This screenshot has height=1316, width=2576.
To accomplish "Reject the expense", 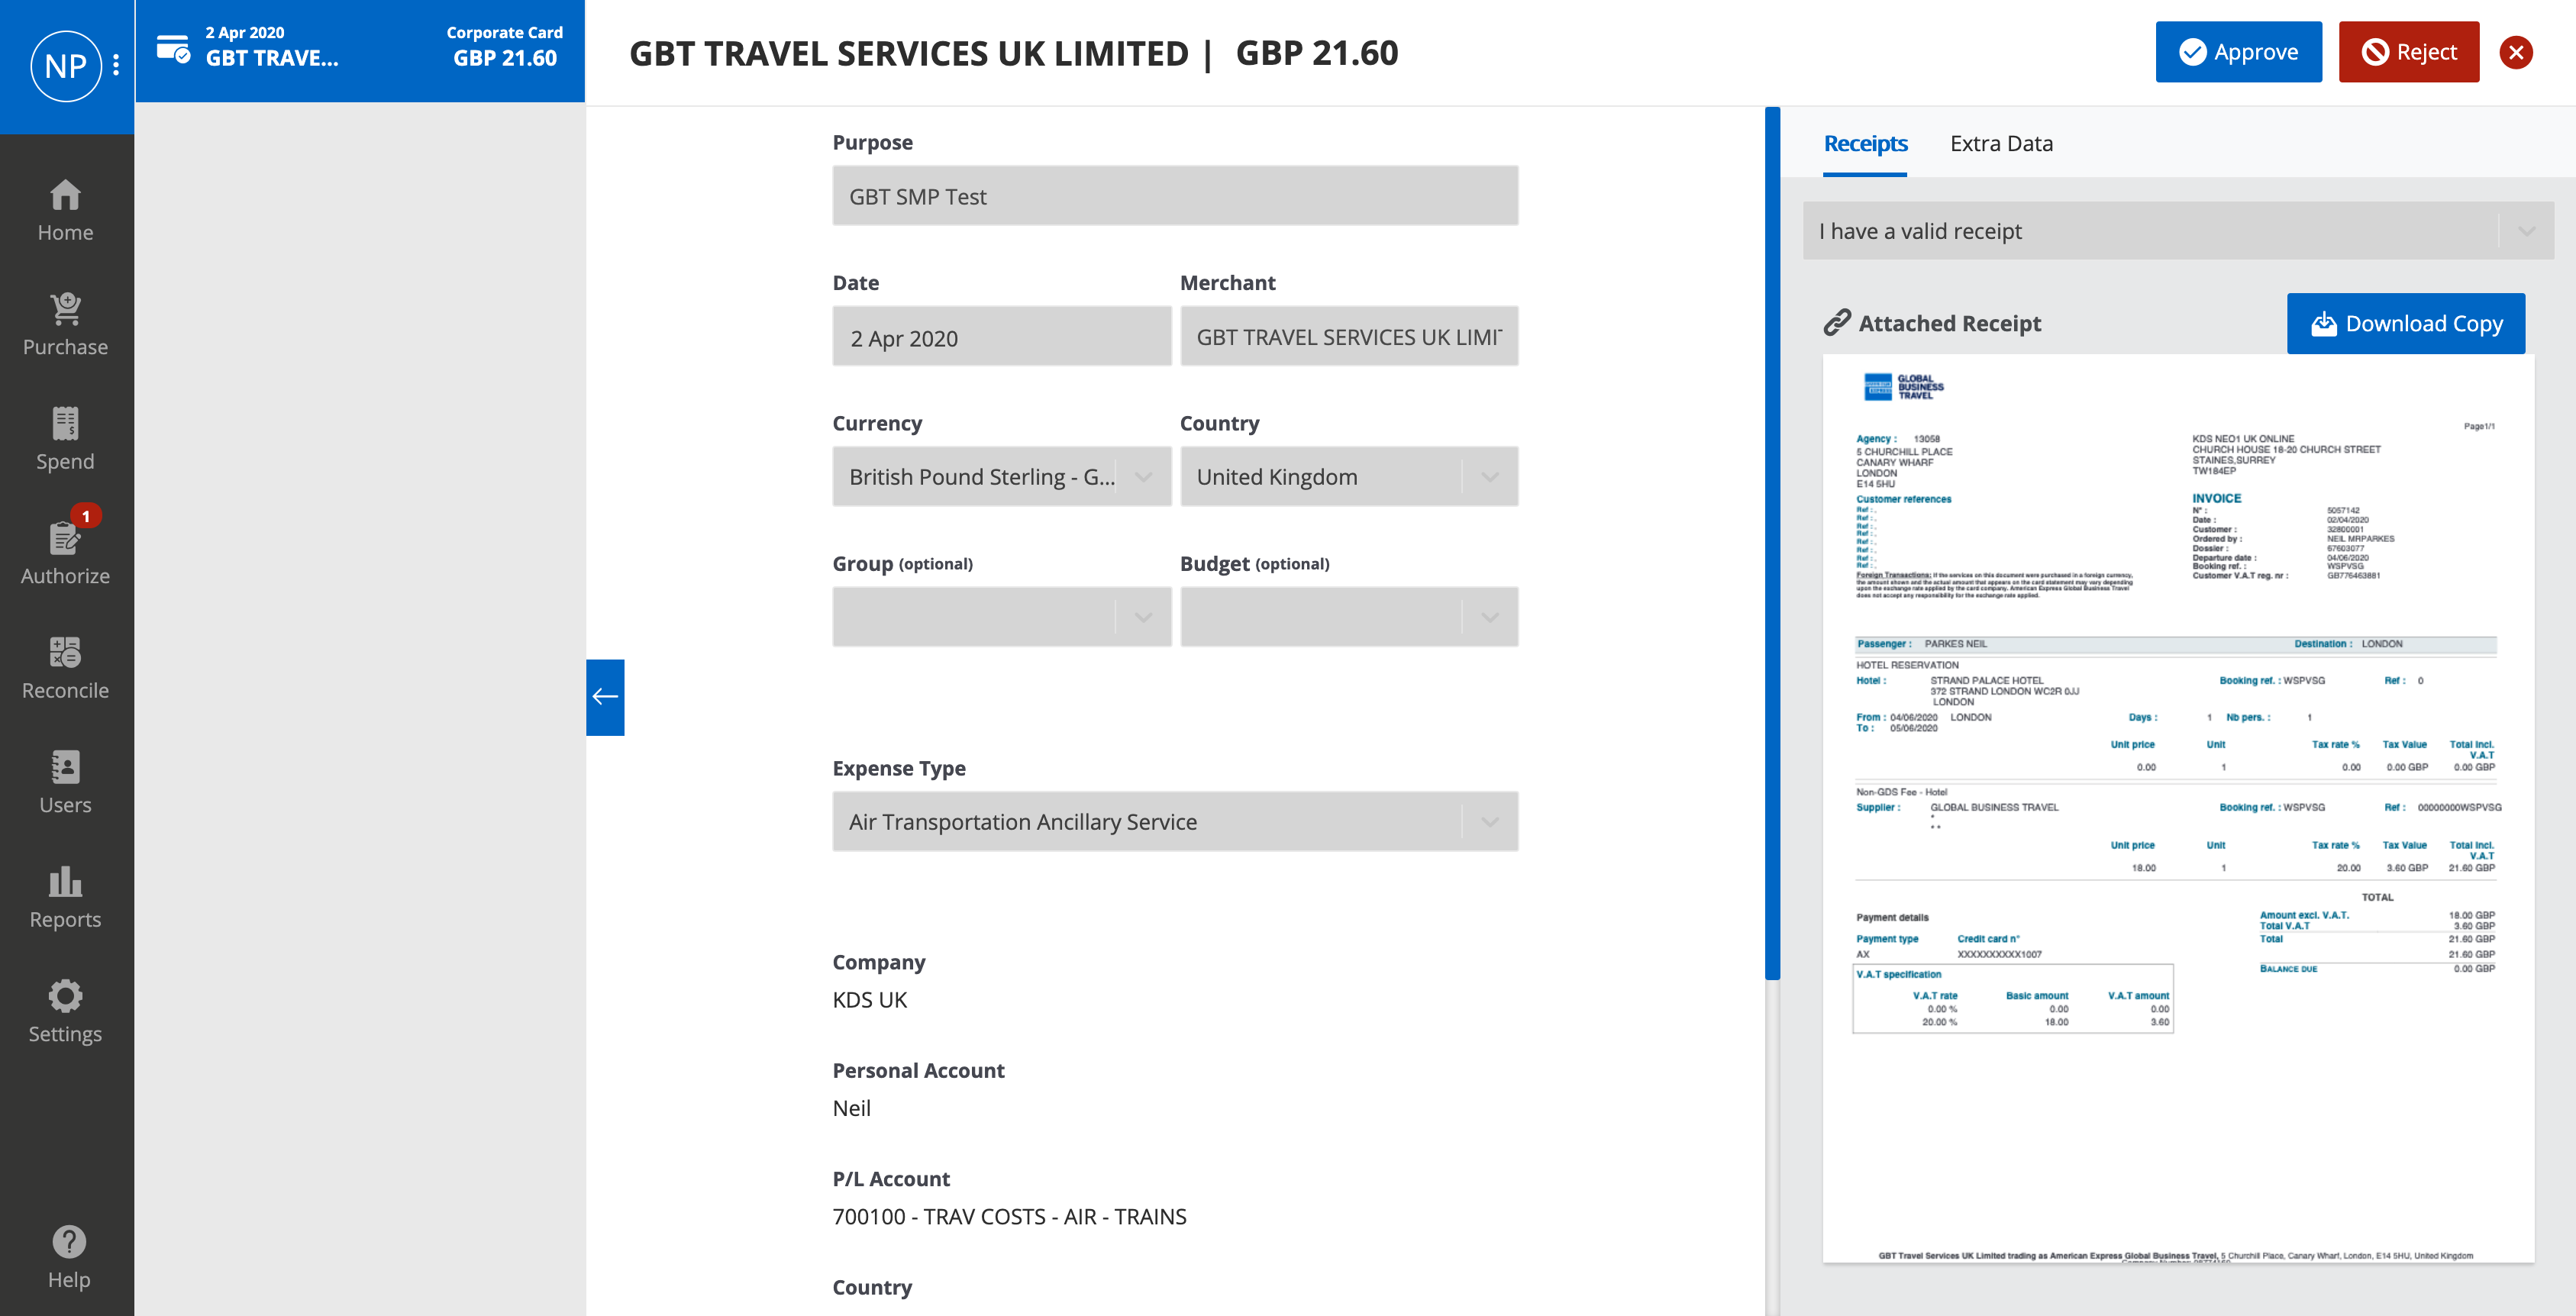I will [x=2408, y=51].
